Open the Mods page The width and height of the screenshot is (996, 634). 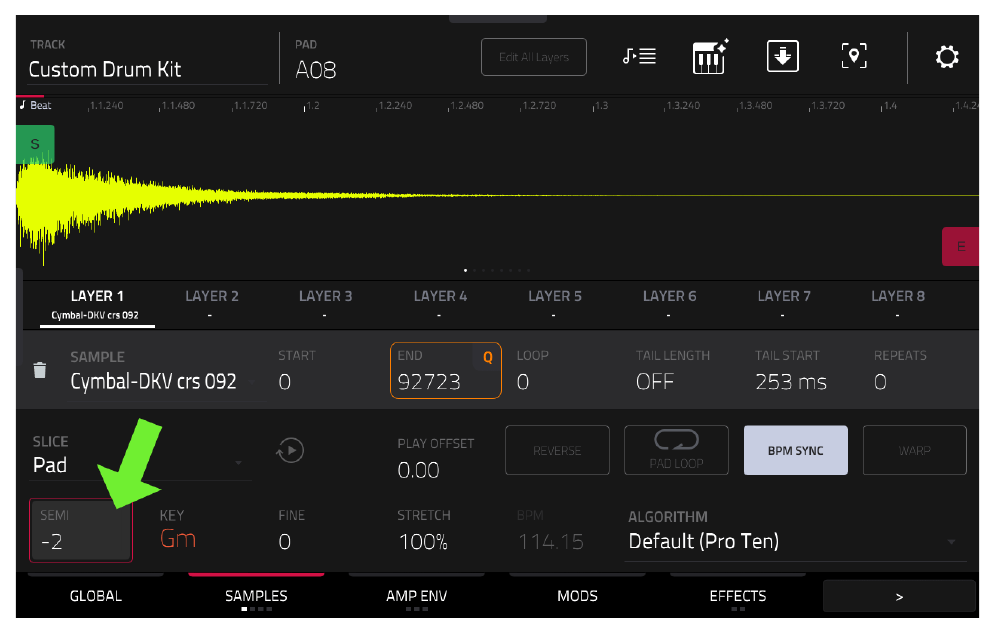(x=577, y=595)
